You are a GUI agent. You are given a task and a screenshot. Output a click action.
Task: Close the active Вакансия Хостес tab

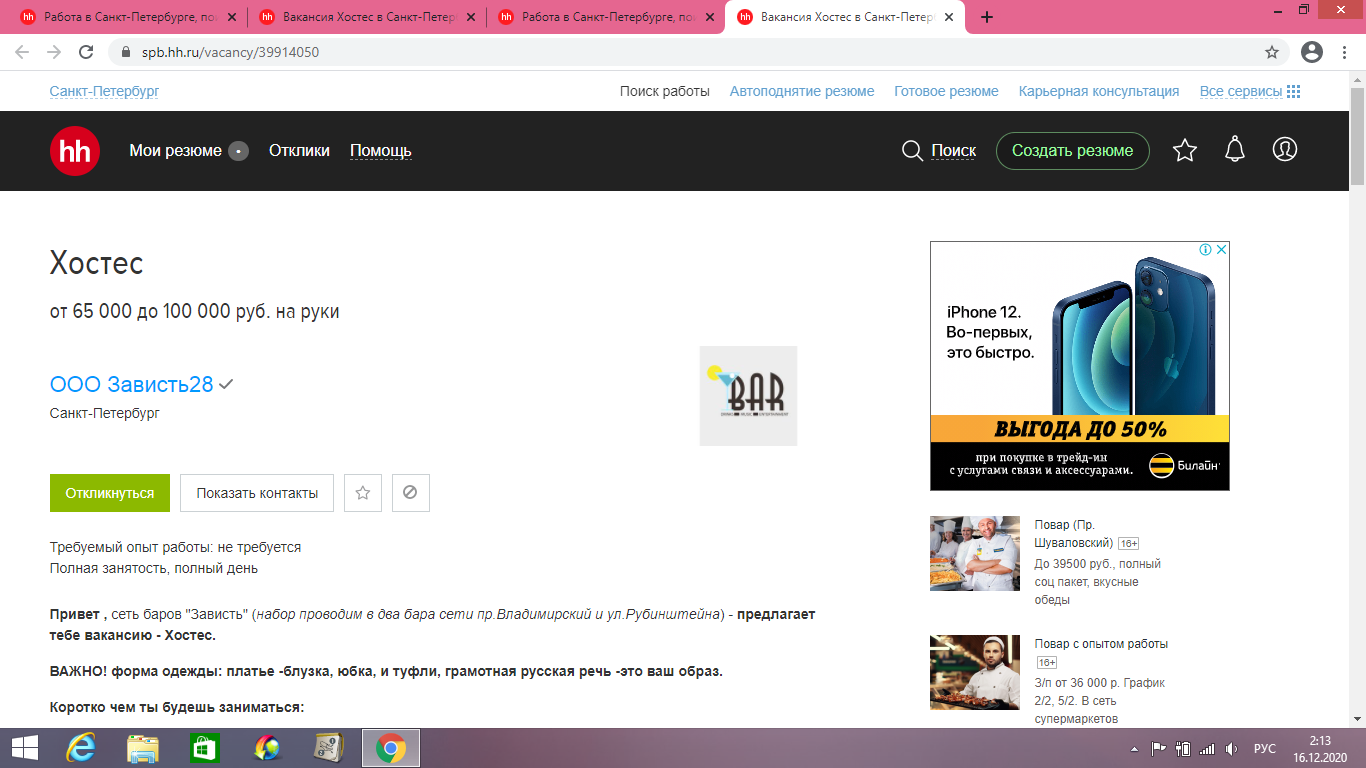tap(948, 17)
